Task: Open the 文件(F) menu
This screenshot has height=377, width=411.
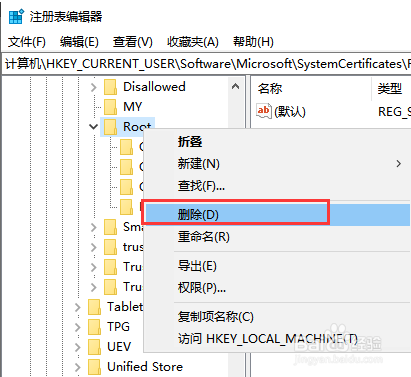Action: point(27,42)
